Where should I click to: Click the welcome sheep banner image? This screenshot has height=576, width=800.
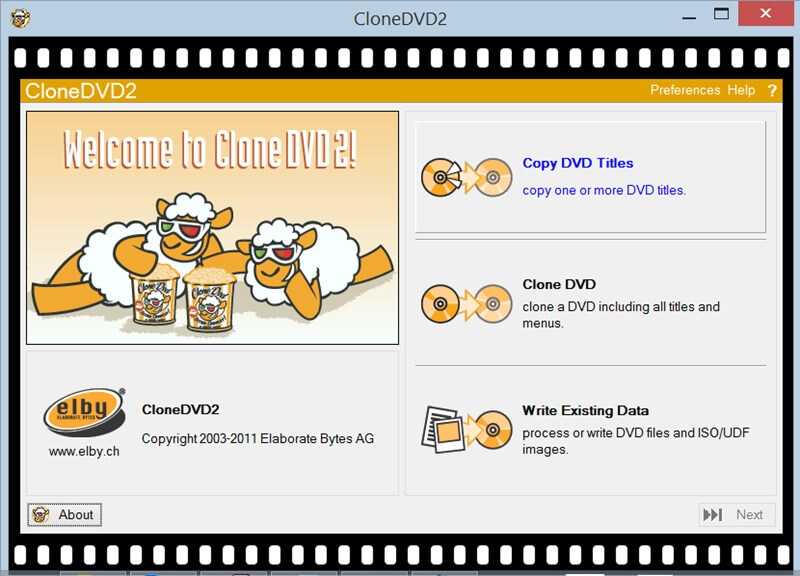212,228
